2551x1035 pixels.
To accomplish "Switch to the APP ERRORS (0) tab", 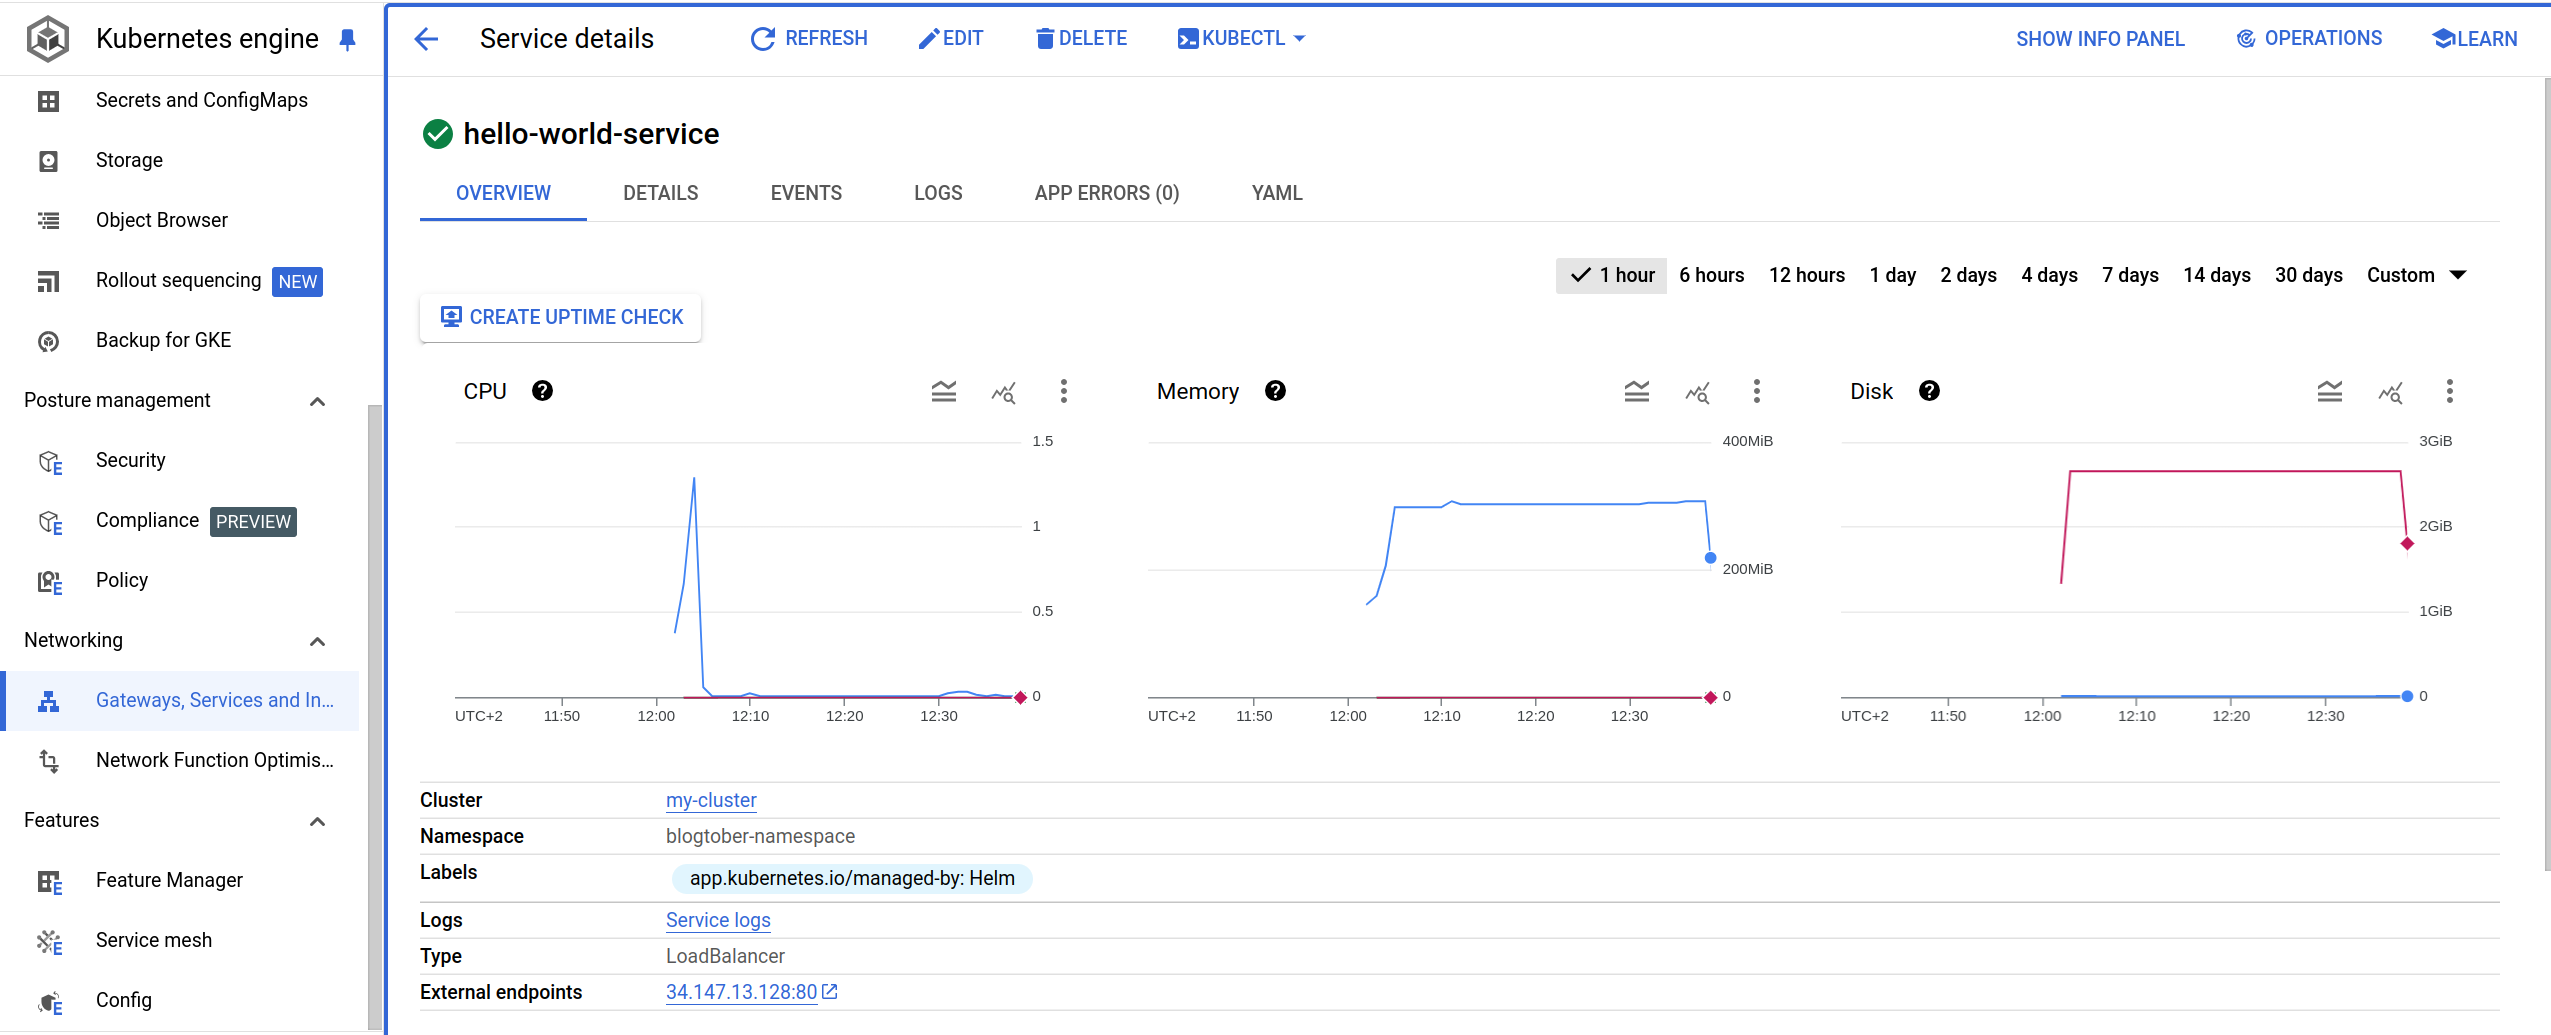I will (x=1107, y=193).
